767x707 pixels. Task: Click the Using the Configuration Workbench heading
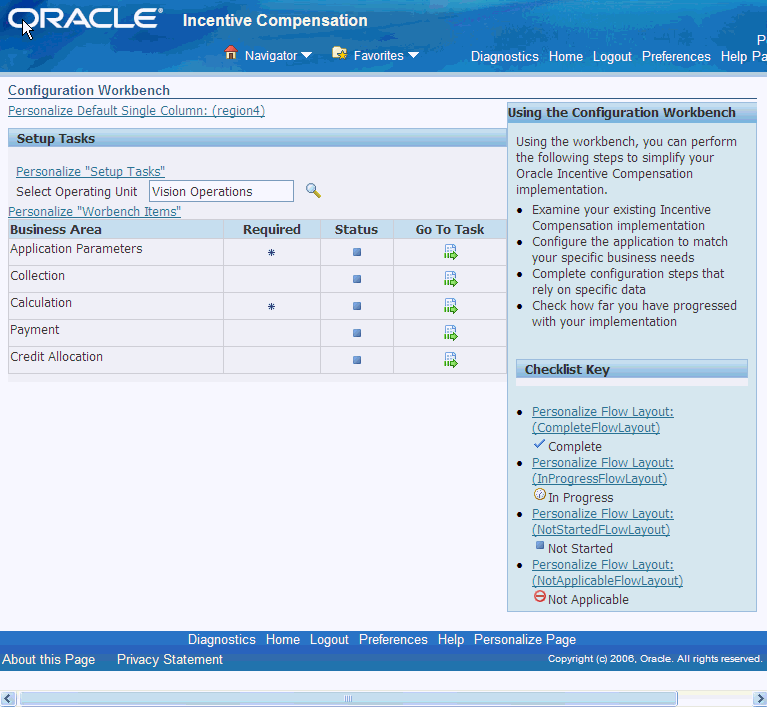point(622,113)
